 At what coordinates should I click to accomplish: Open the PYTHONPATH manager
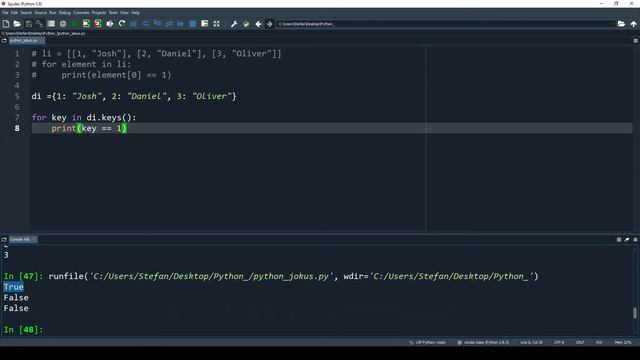click(246, 24)
